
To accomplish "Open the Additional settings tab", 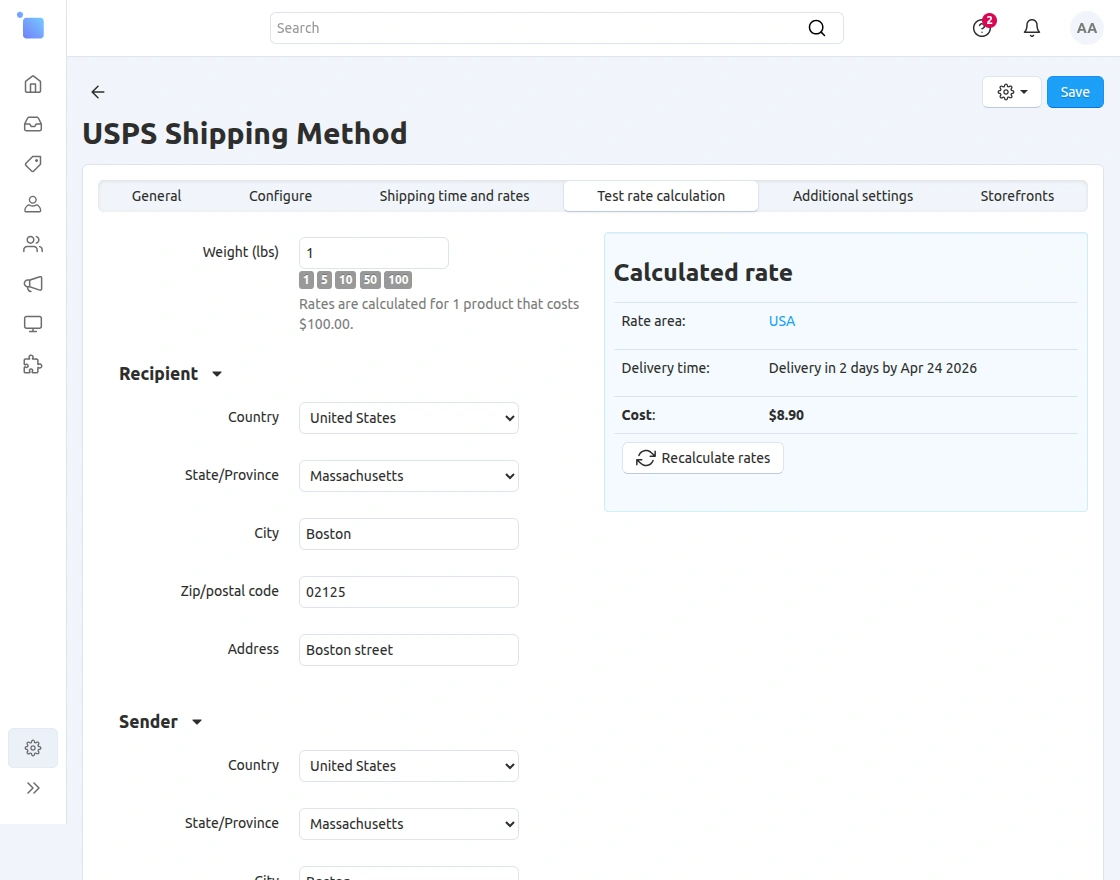I will tap(852, 196).
